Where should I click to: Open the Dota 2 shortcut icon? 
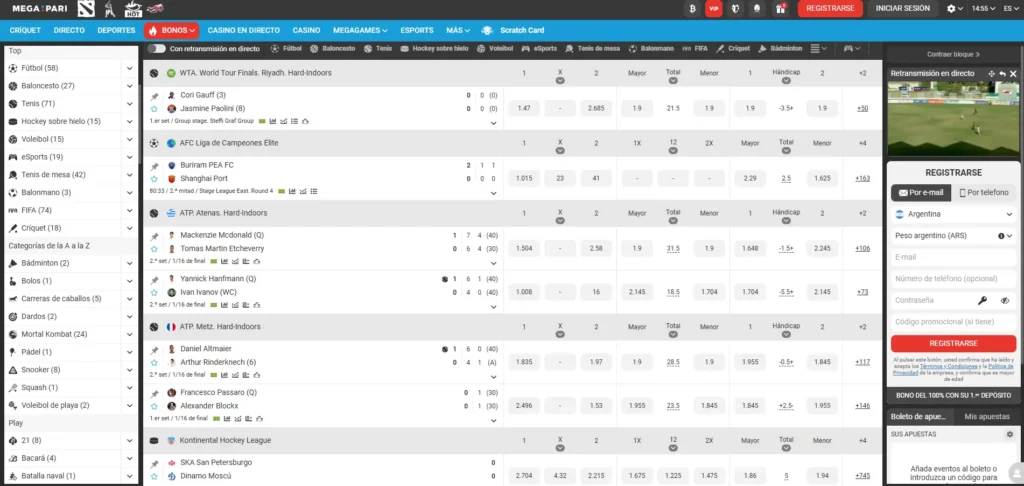[x=86, y=8]
